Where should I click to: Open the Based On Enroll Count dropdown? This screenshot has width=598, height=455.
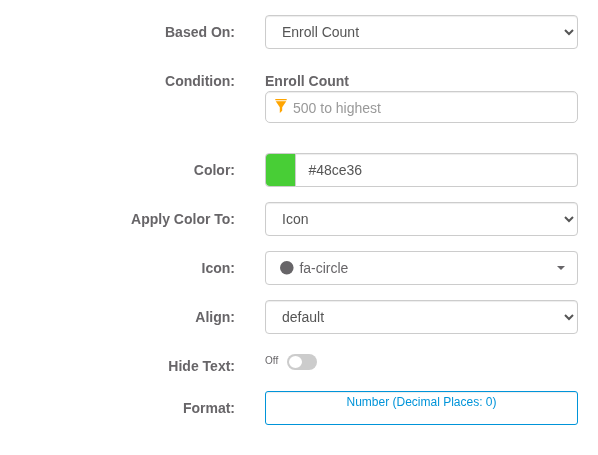[421, 32]
